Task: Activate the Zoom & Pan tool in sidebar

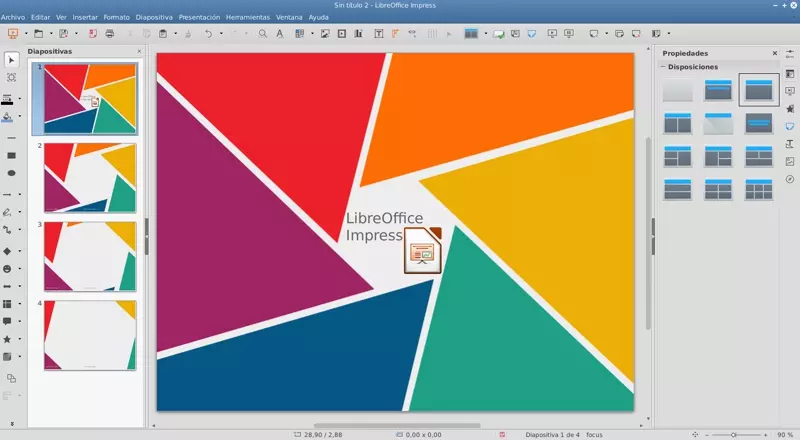Action: (11, 78)
